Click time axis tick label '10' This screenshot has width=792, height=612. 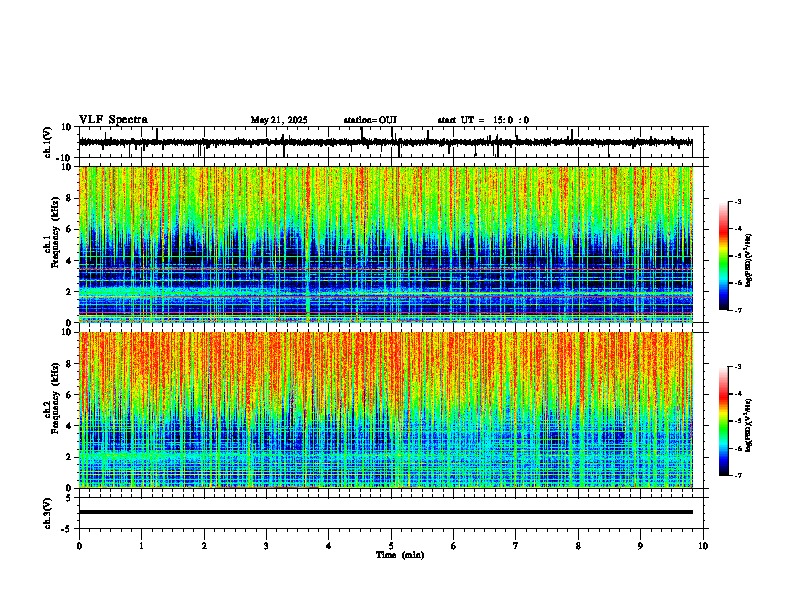point(703,546)
